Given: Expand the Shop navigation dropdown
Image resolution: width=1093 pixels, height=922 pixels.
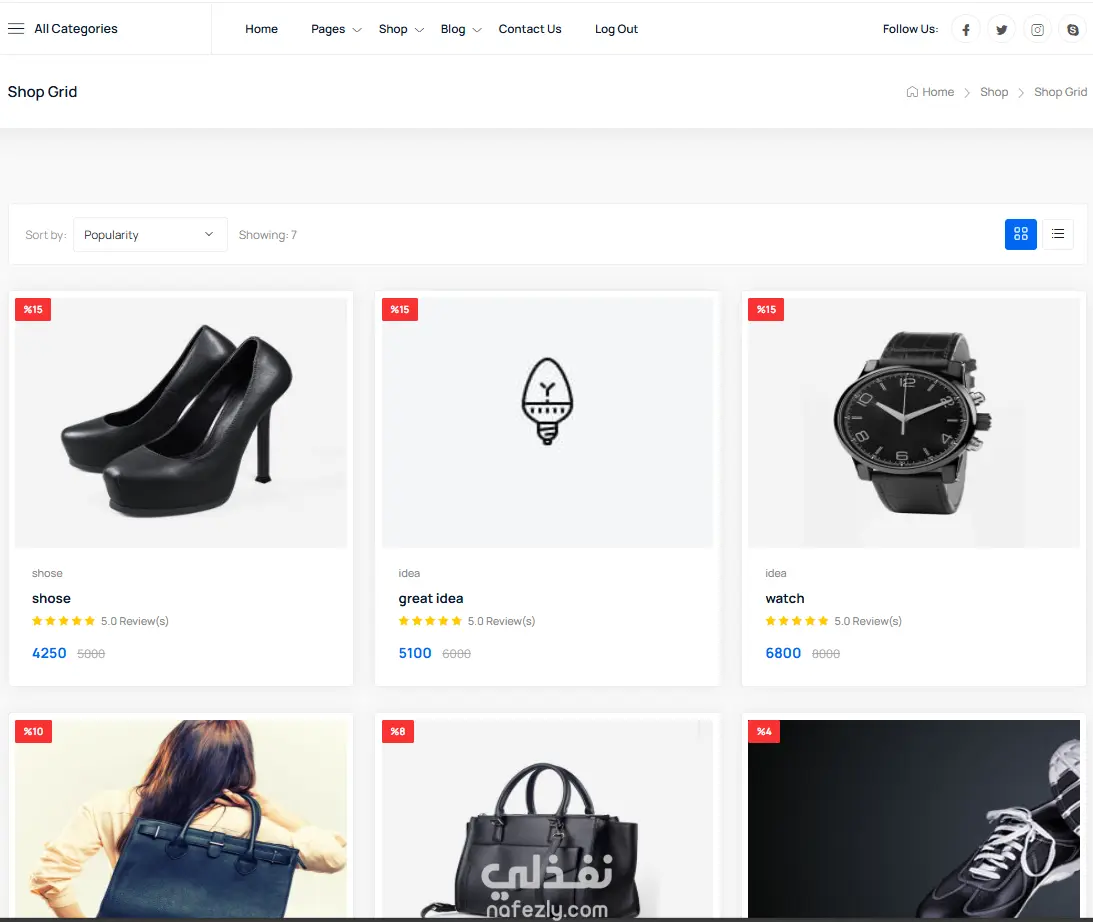Looking at the screenshot, I should point(401,29).
